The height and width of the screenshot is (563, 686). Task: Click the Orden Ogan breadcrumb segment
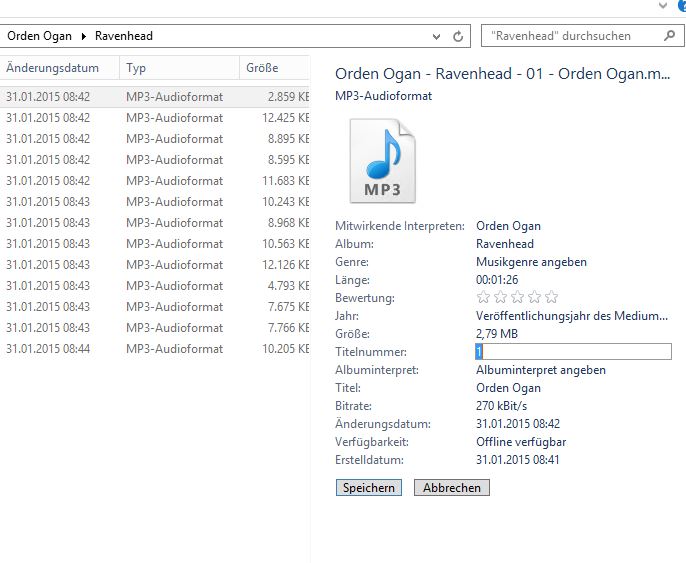point(39,36)
